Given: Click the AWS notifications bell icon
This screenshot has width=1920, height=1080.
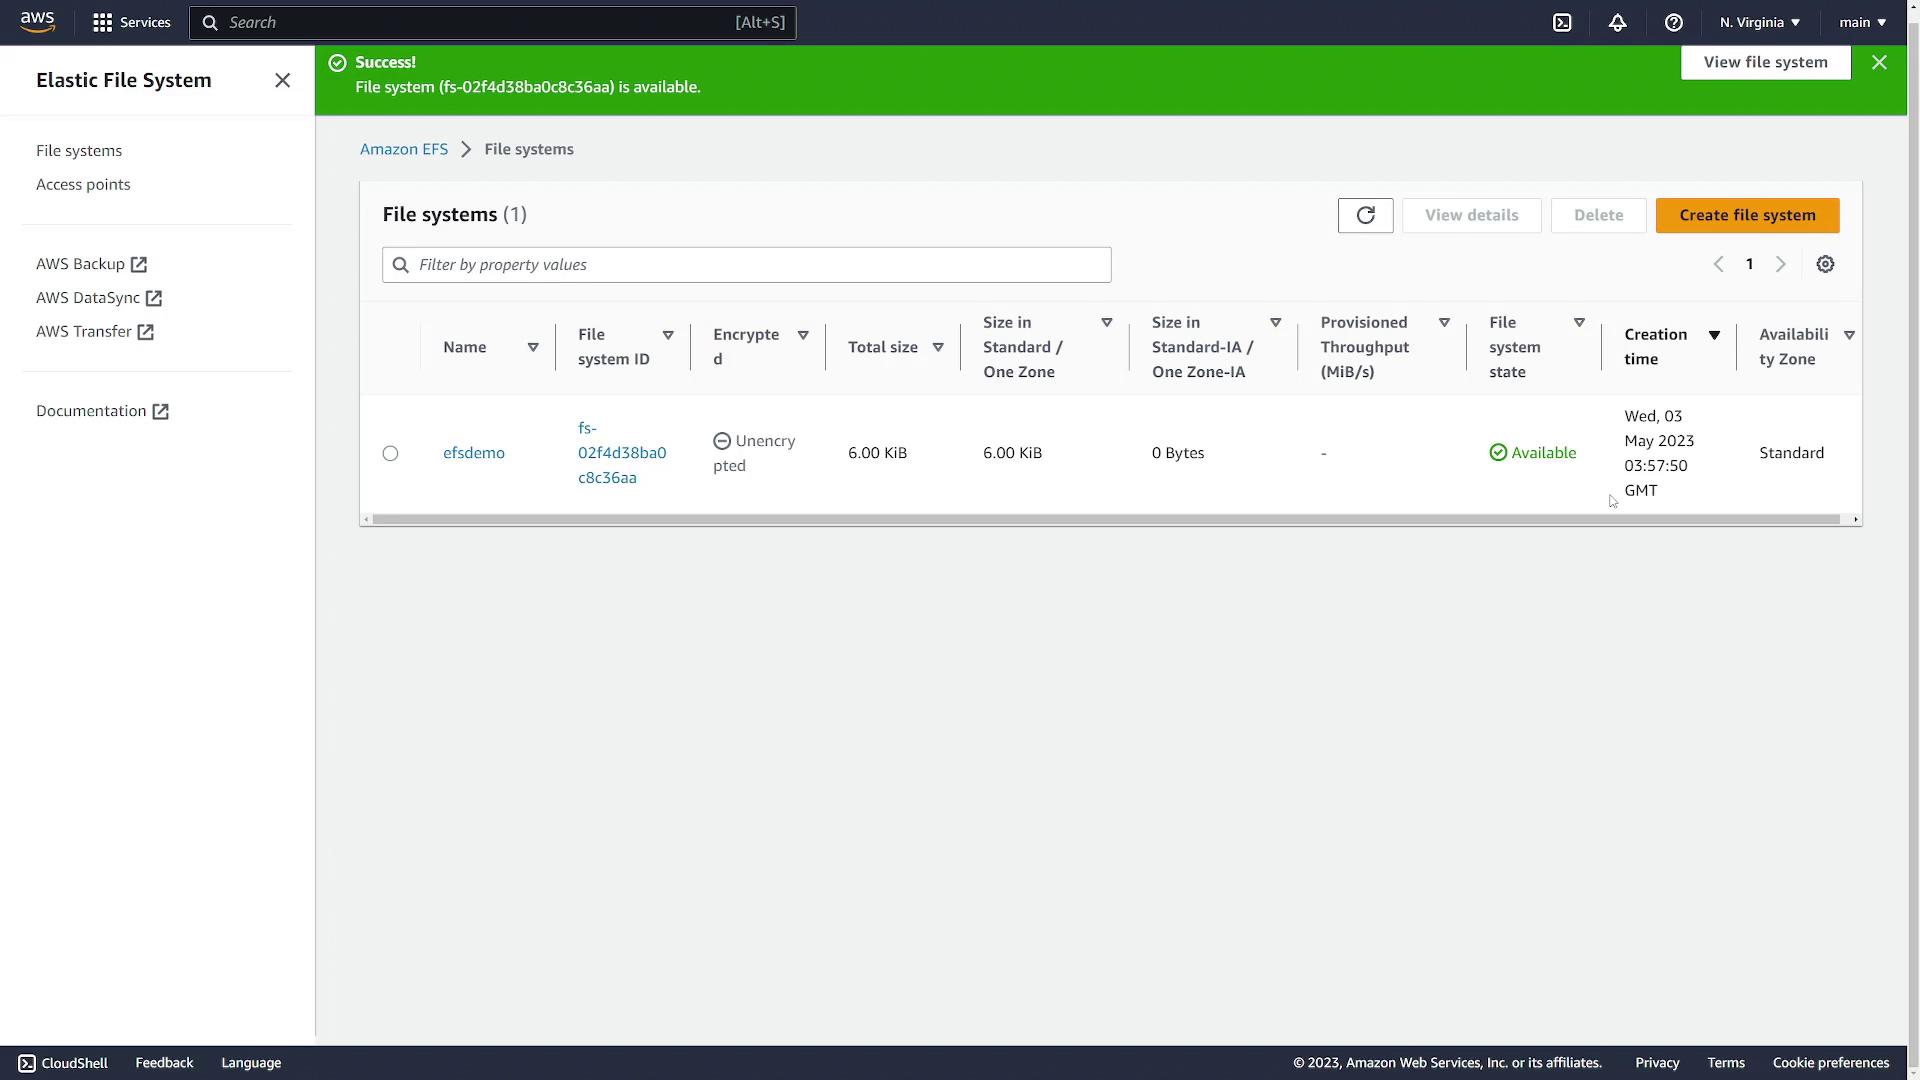Looking at the screenshot, I should 1618,22.
